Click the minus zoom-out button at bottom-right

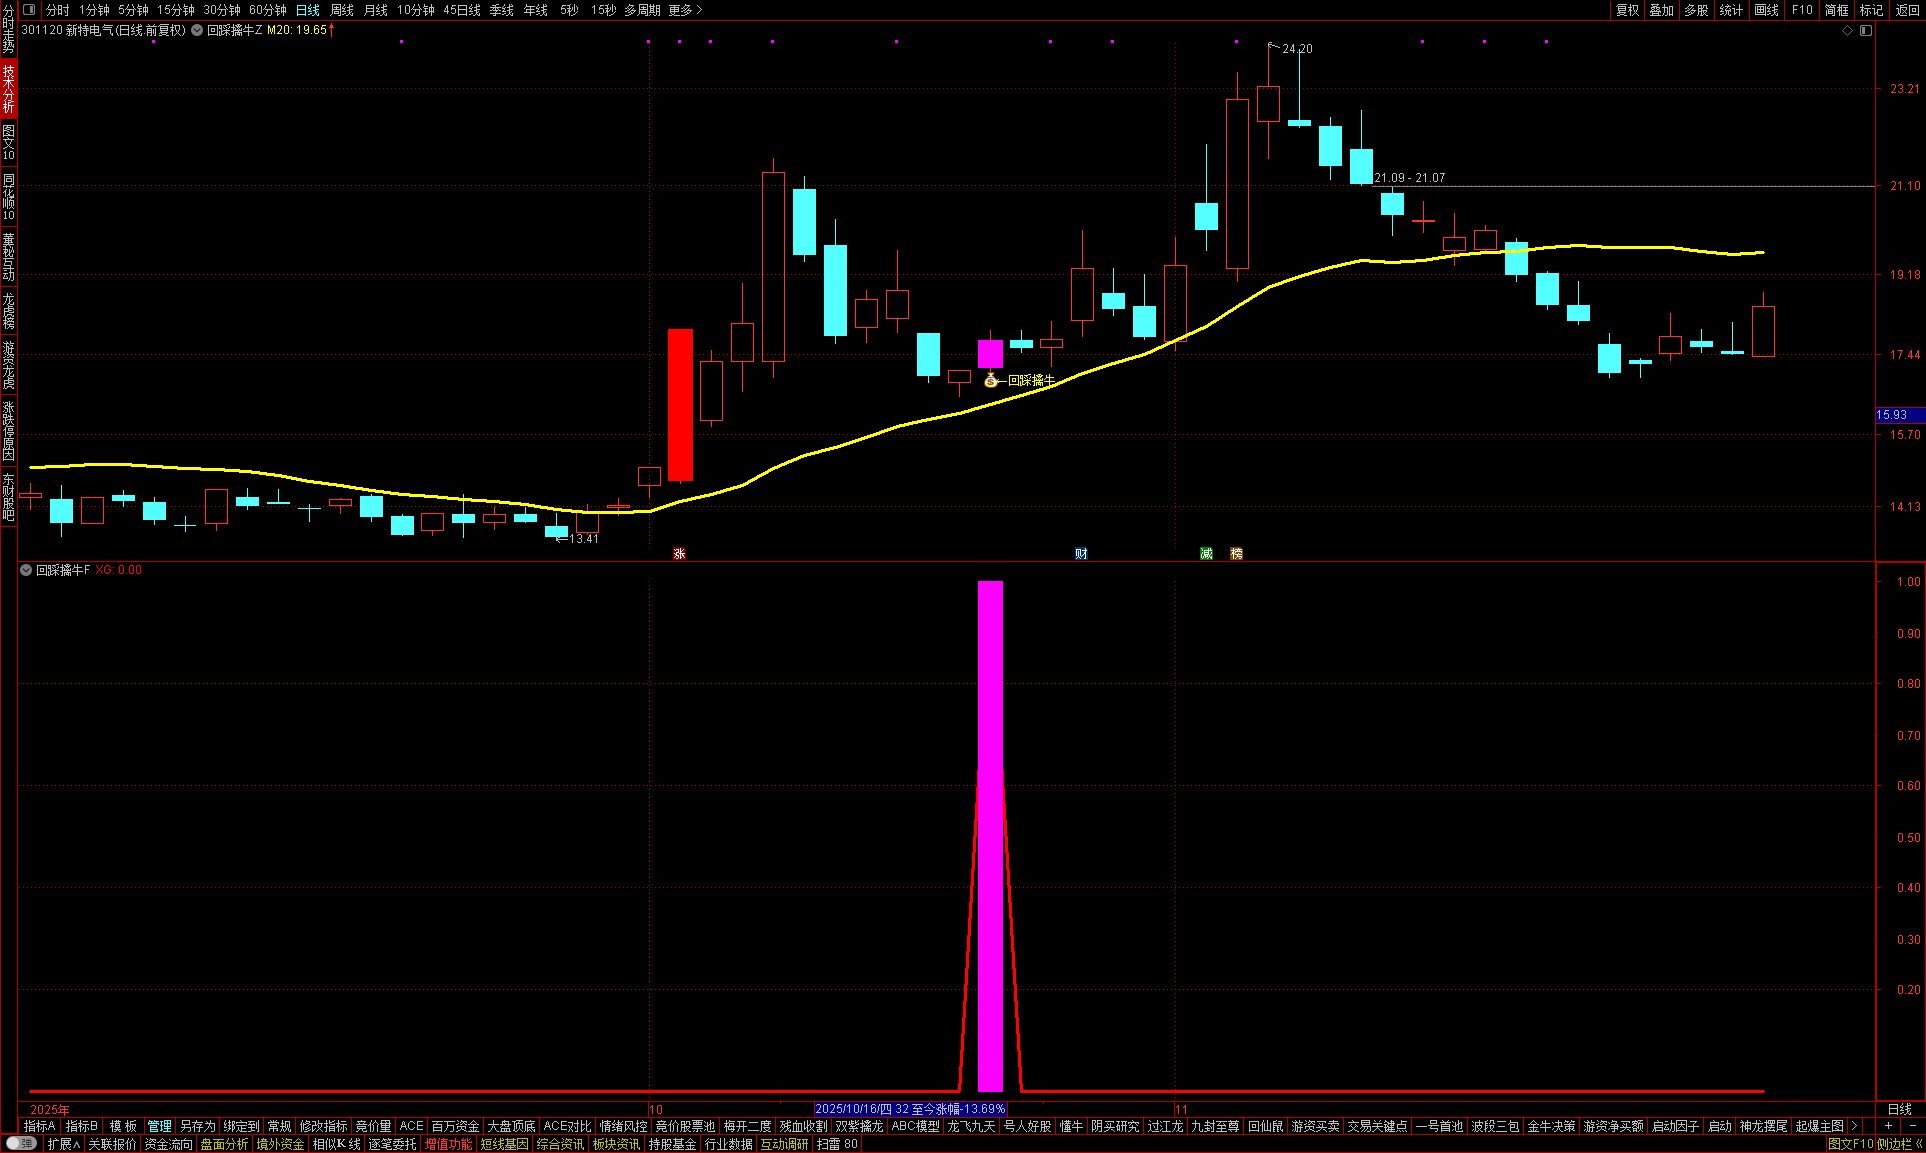(x=1912, y=1126)
